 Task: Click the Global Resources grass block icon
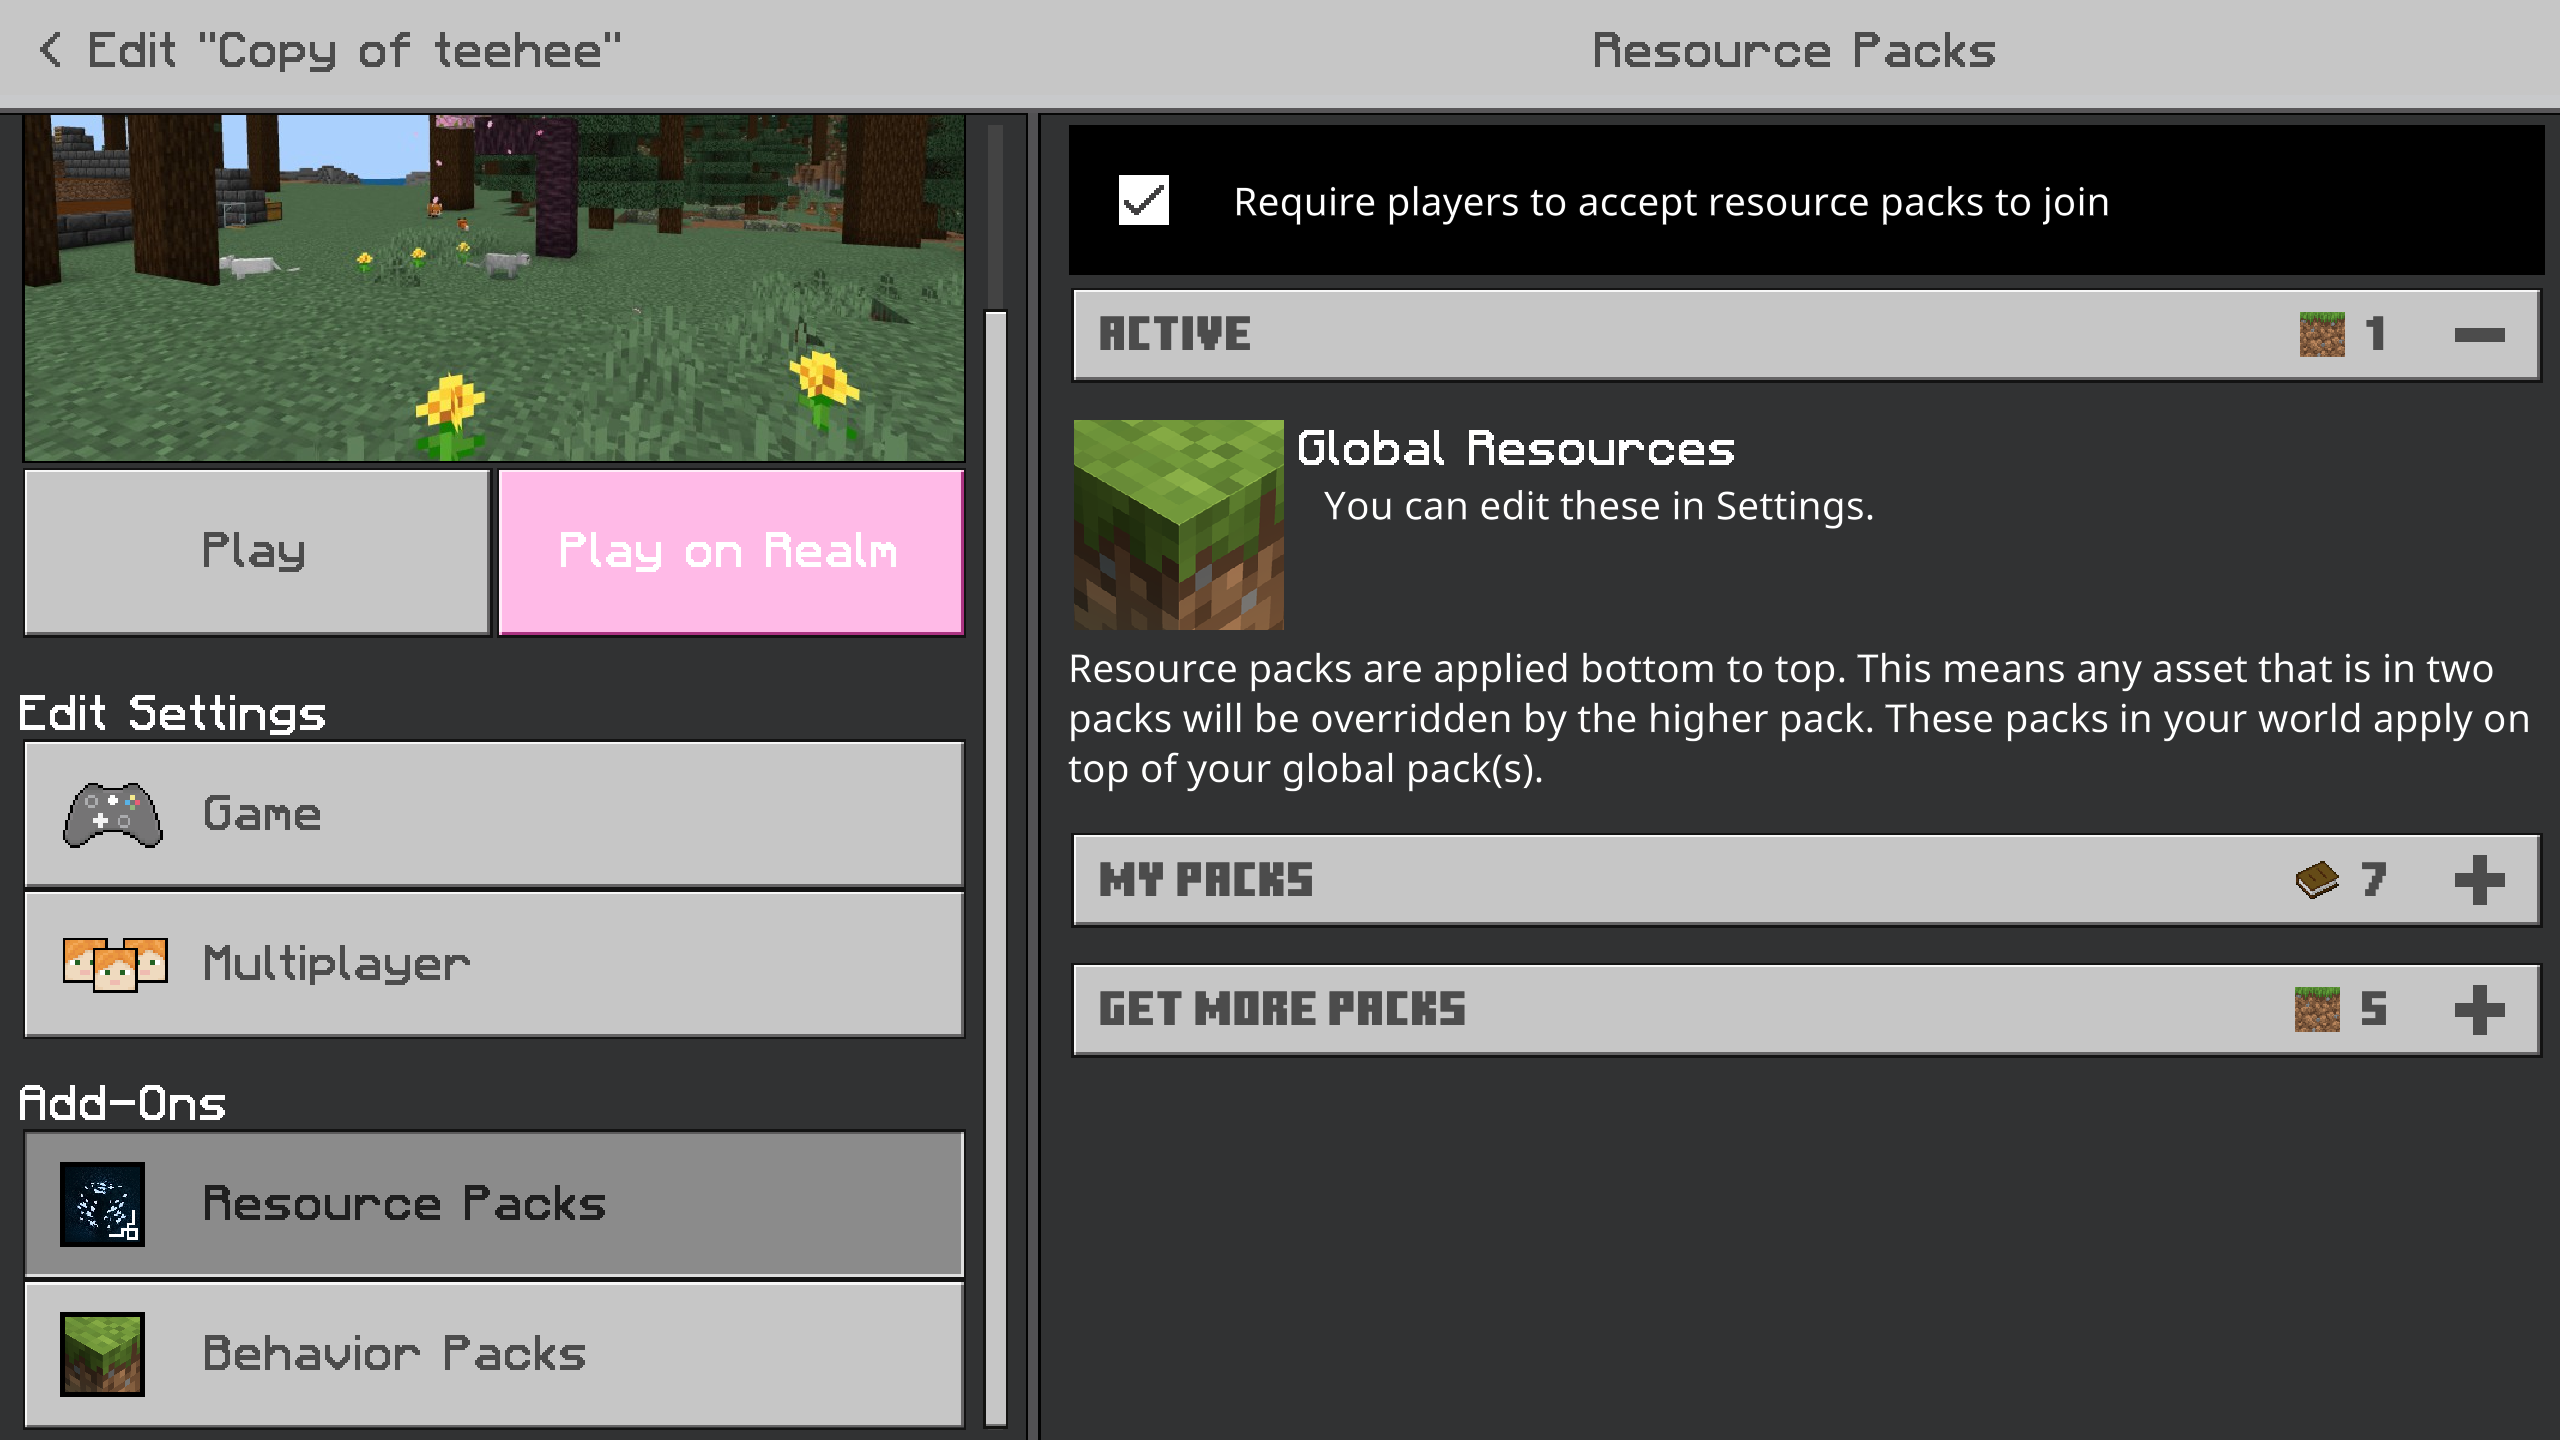[x=1178, y=524]
